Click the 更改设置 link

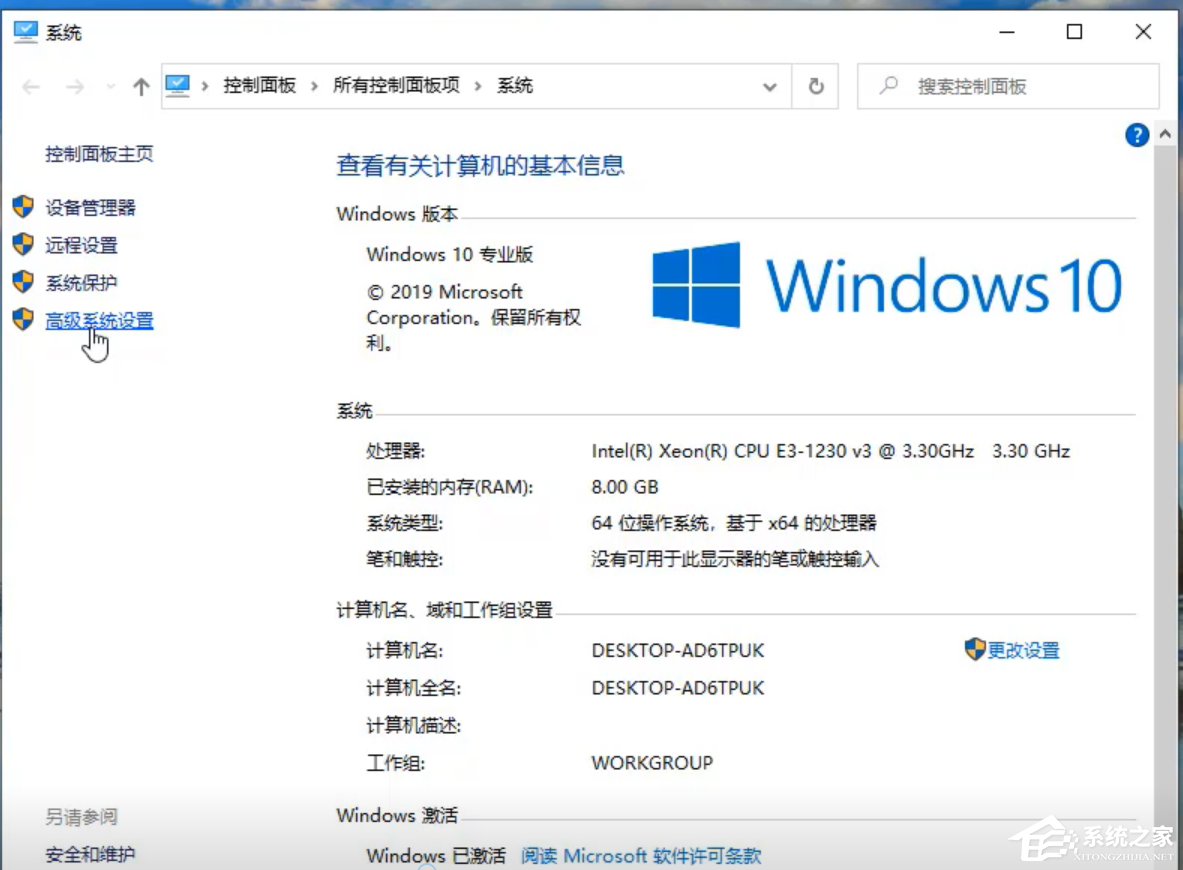[1022, 649]
